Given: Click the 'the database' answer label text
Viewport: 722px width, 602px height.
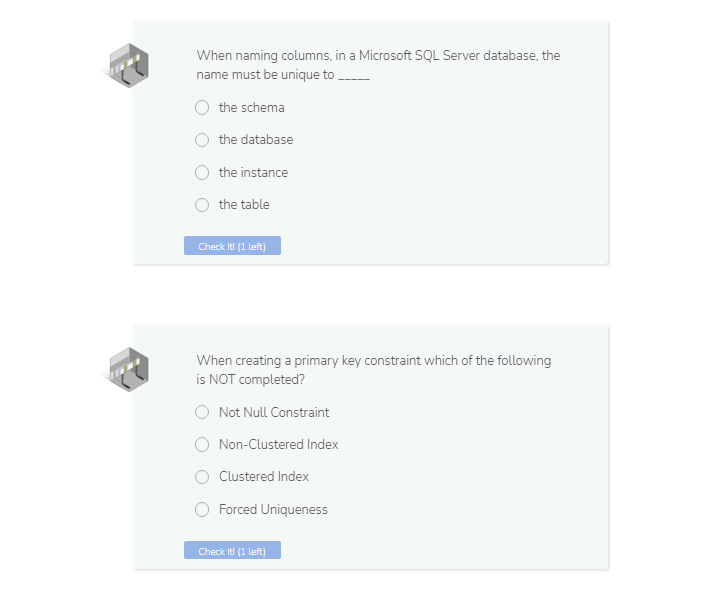Looking at the screenshot, I should [256, 140].
